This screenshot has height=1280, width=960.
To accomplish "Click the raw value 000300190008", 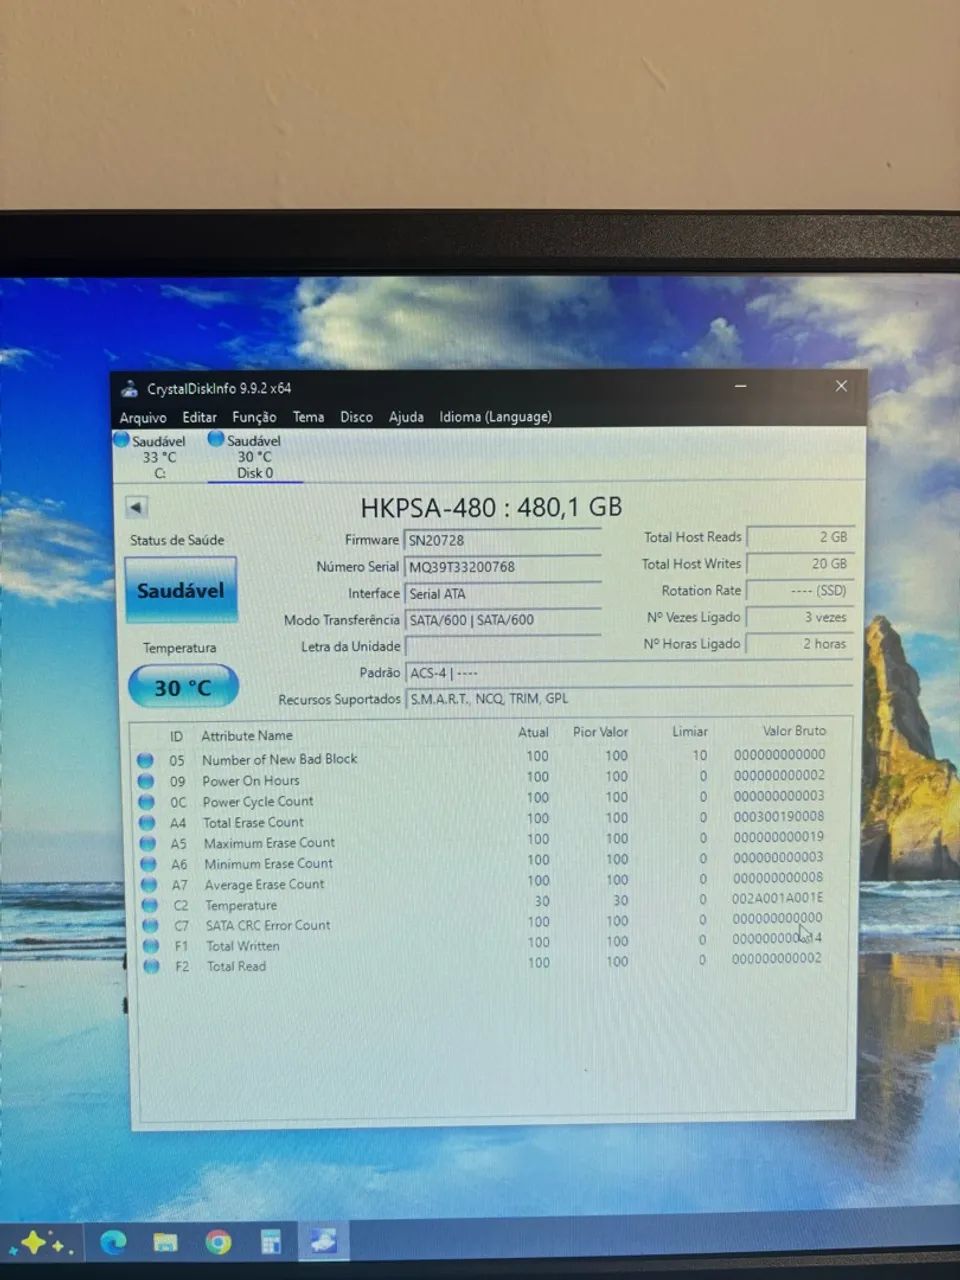I will tap(778, 817).
